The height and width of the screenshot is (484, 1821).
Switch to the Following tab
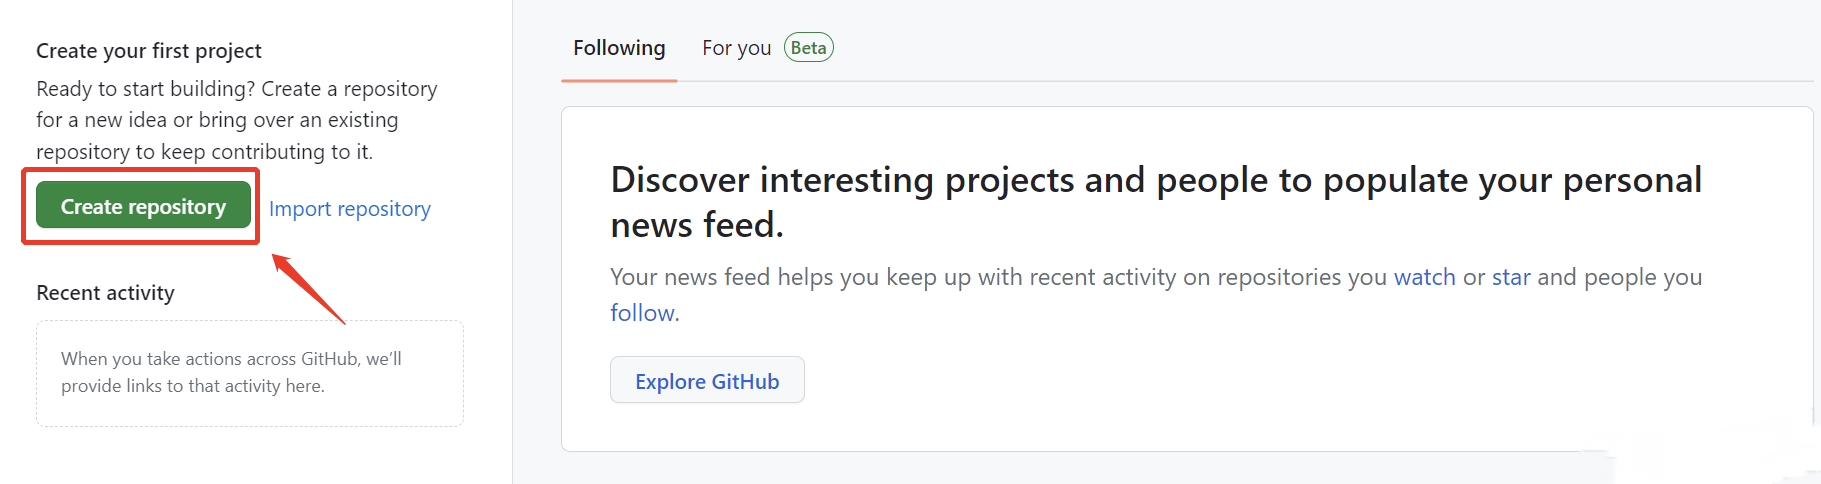(619, 48)
